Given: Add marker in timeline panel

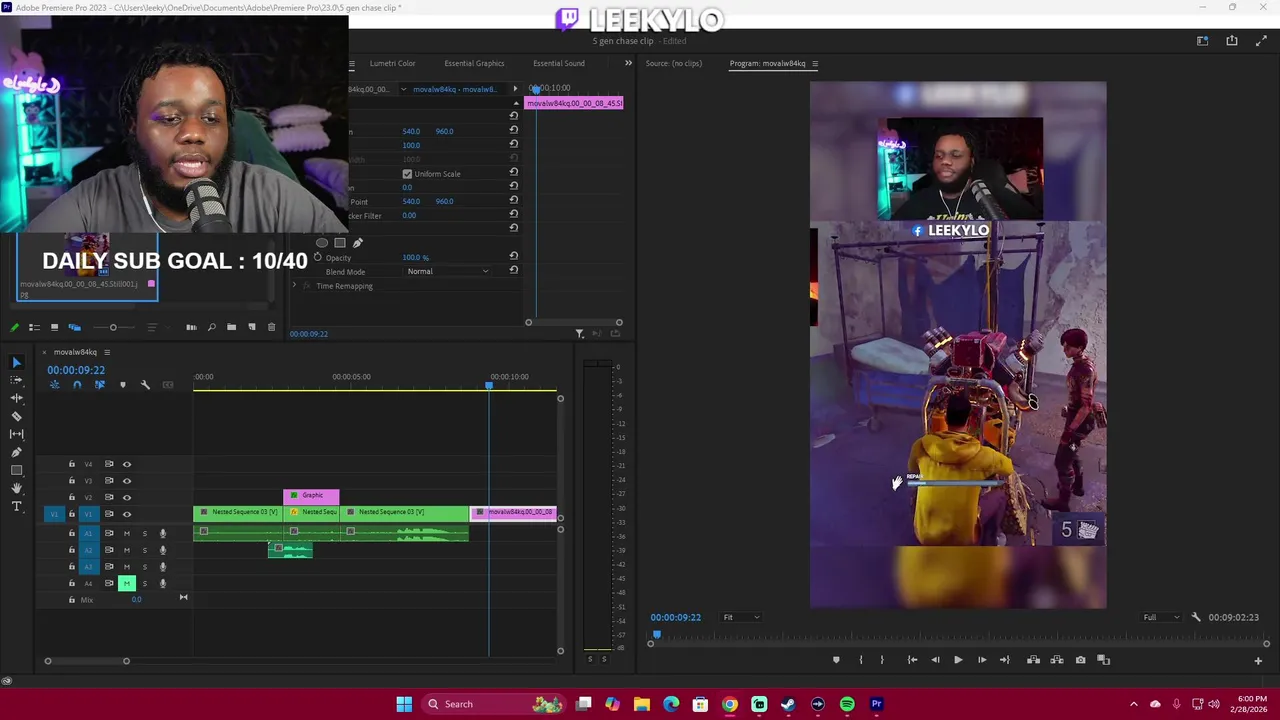Looking at the screenshot, I should 123,385.
